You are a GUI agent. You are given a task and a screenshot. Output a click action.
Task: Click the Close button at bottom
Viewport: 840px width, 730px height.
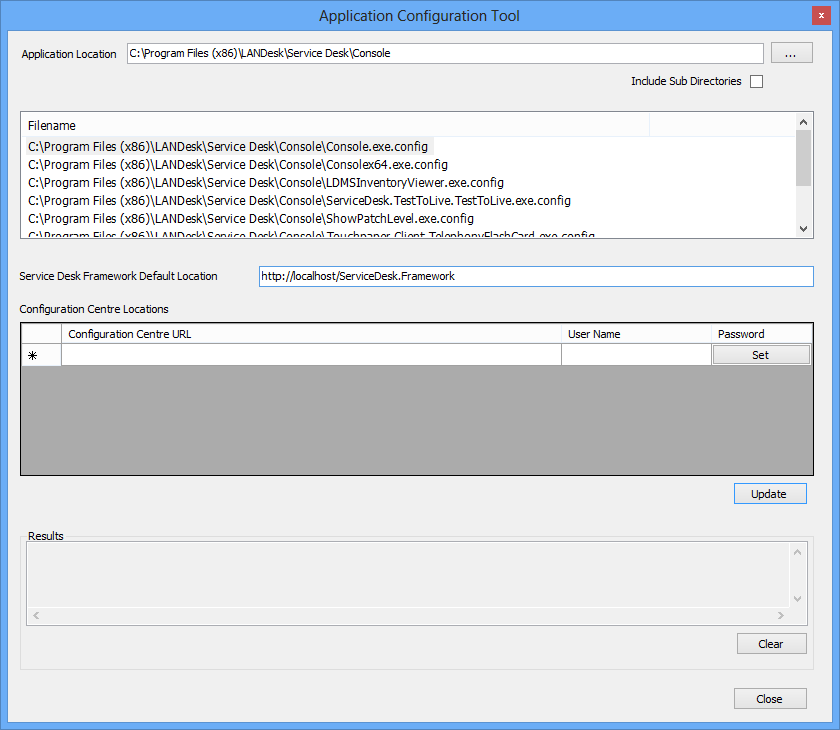click(769, 699)
